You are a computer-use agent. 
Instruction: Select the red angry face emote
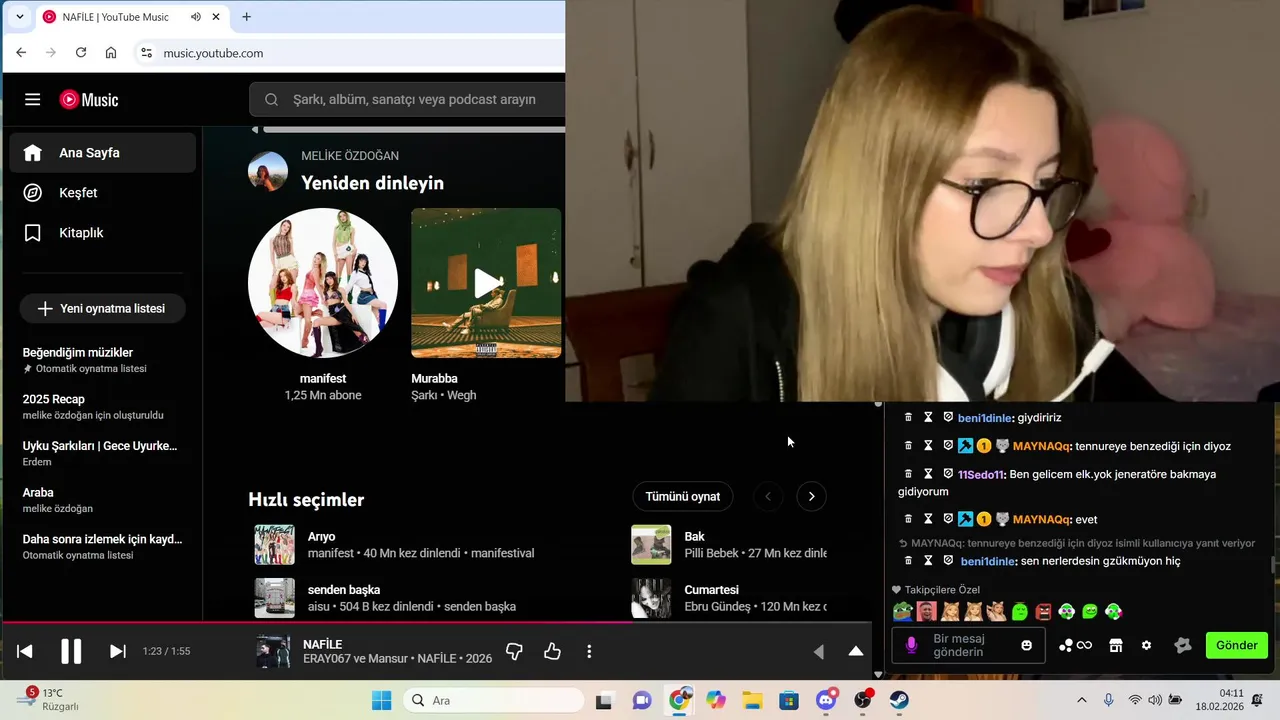[x=1043, y=611]
